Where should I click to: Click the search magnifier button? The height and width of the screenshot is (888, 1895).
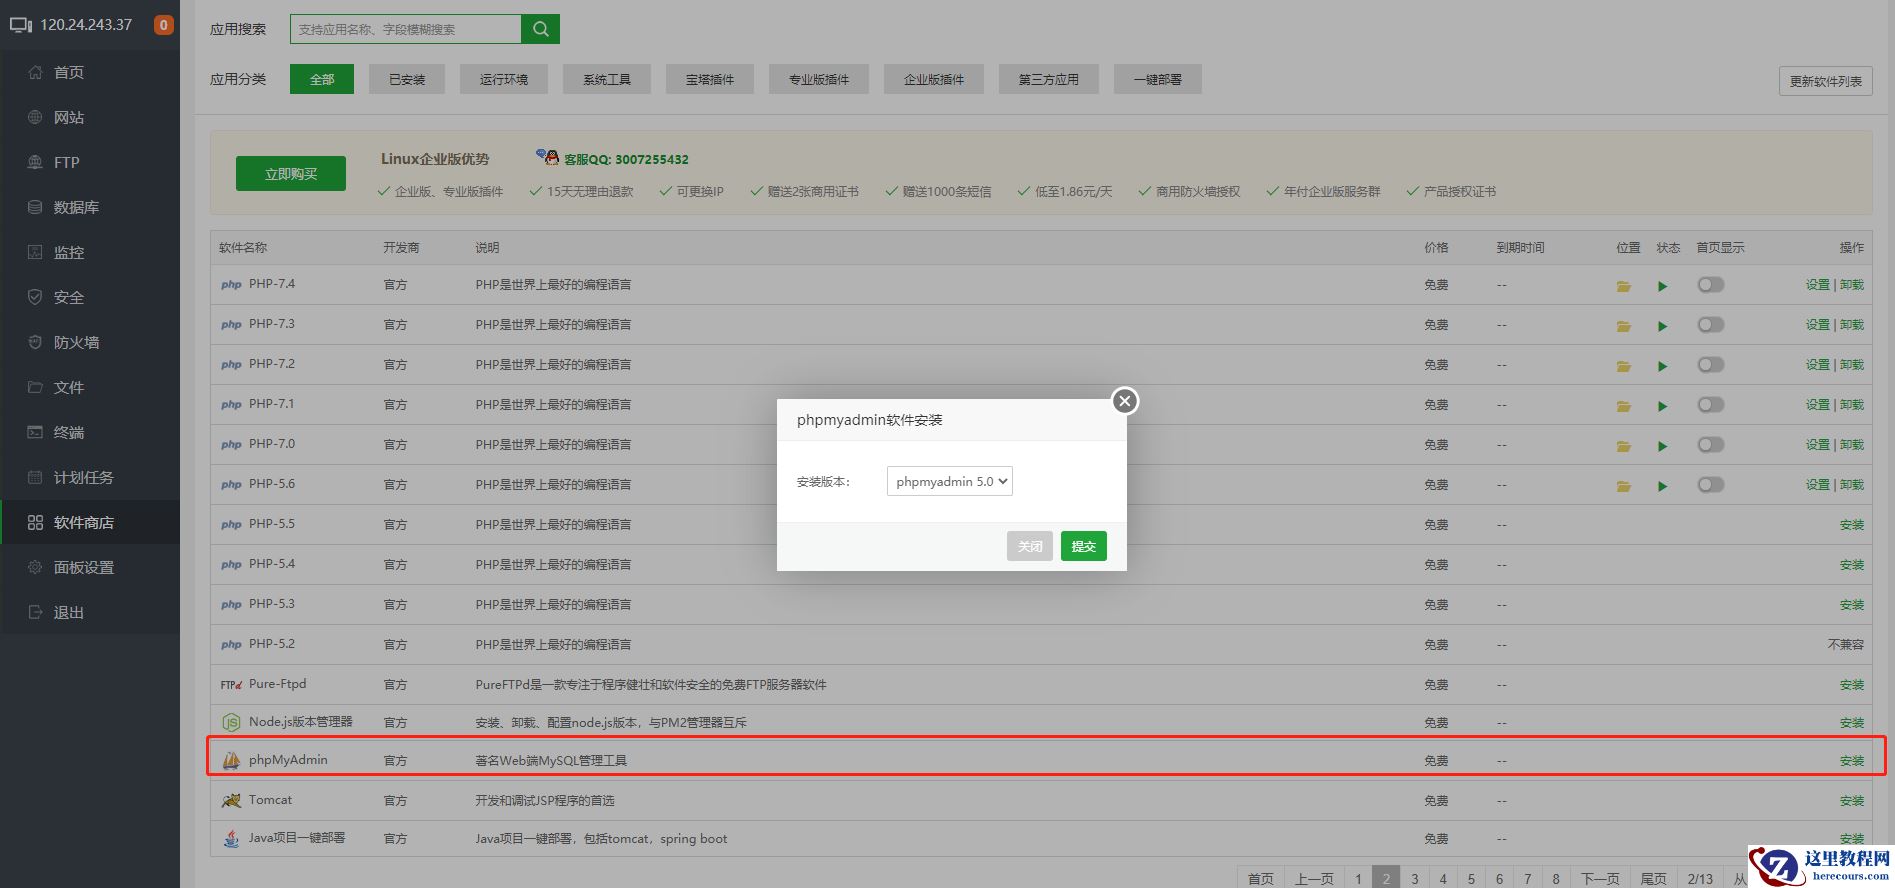point(541,29)
